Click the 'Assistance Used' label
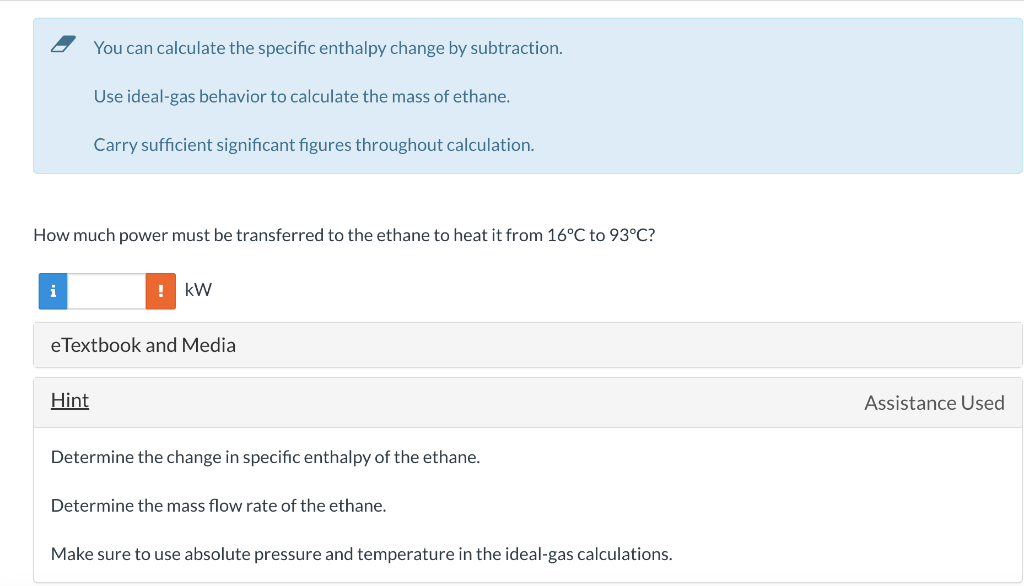 click(934, 402)
